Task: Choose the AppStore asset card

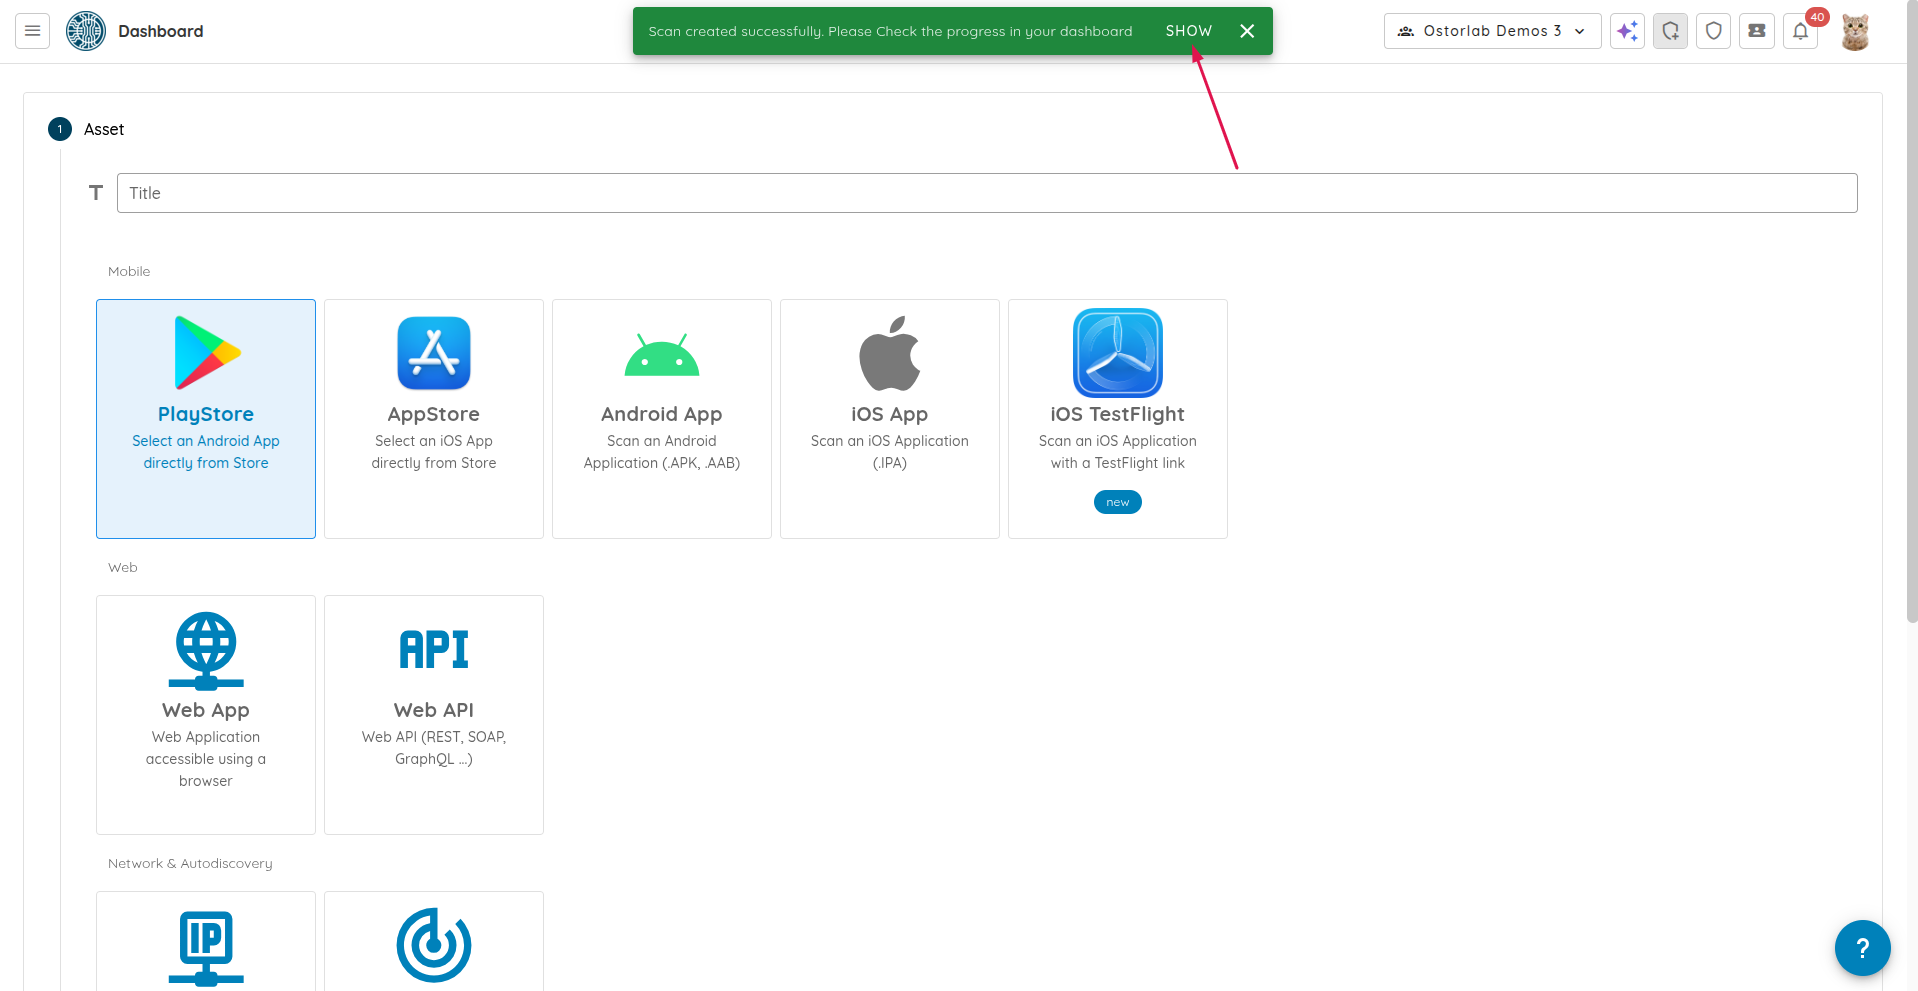Action: click(434, 418)
